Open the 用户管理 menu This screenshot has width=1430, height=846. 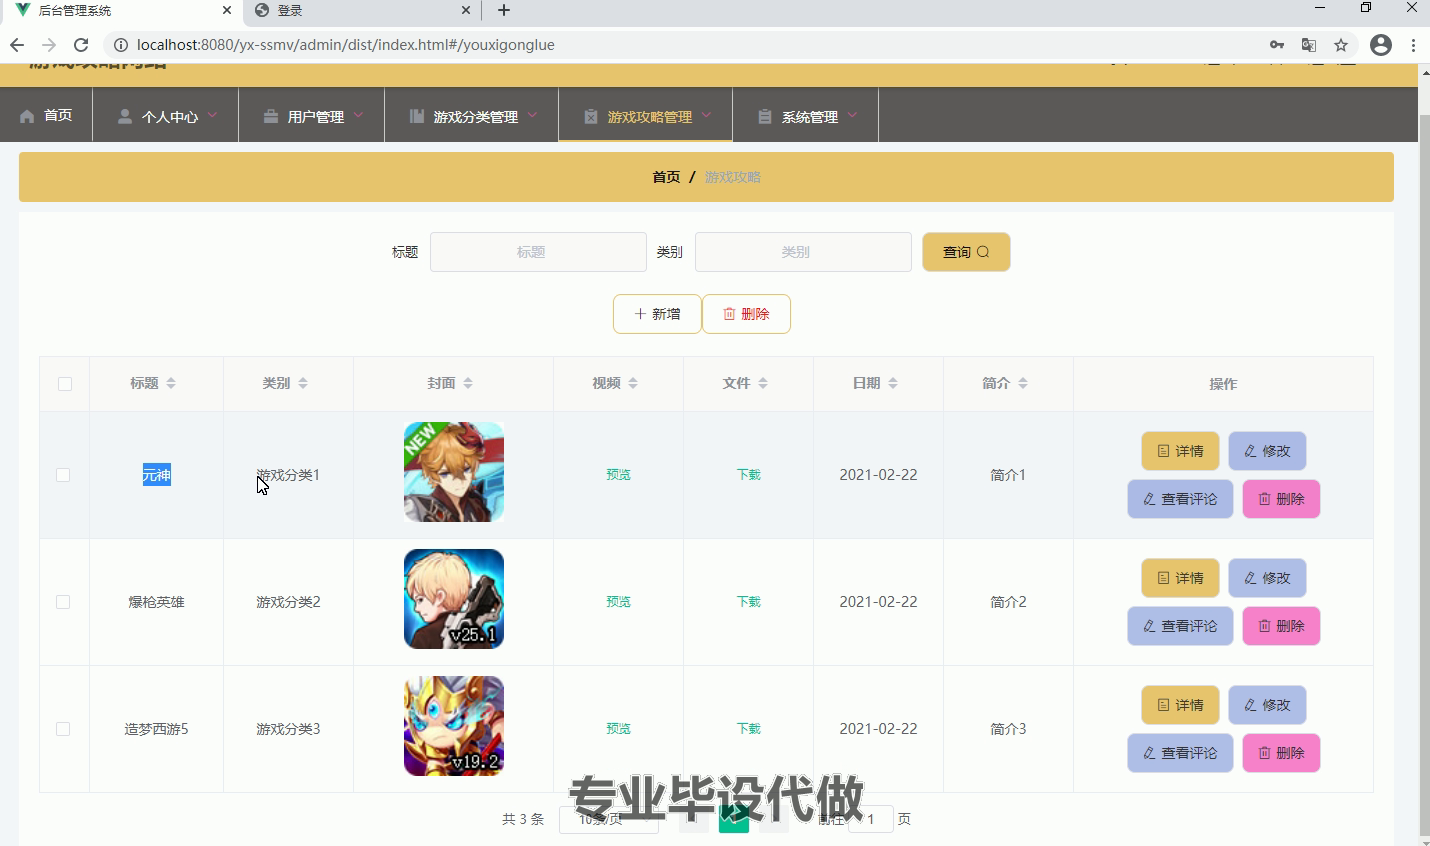(312, 115)
